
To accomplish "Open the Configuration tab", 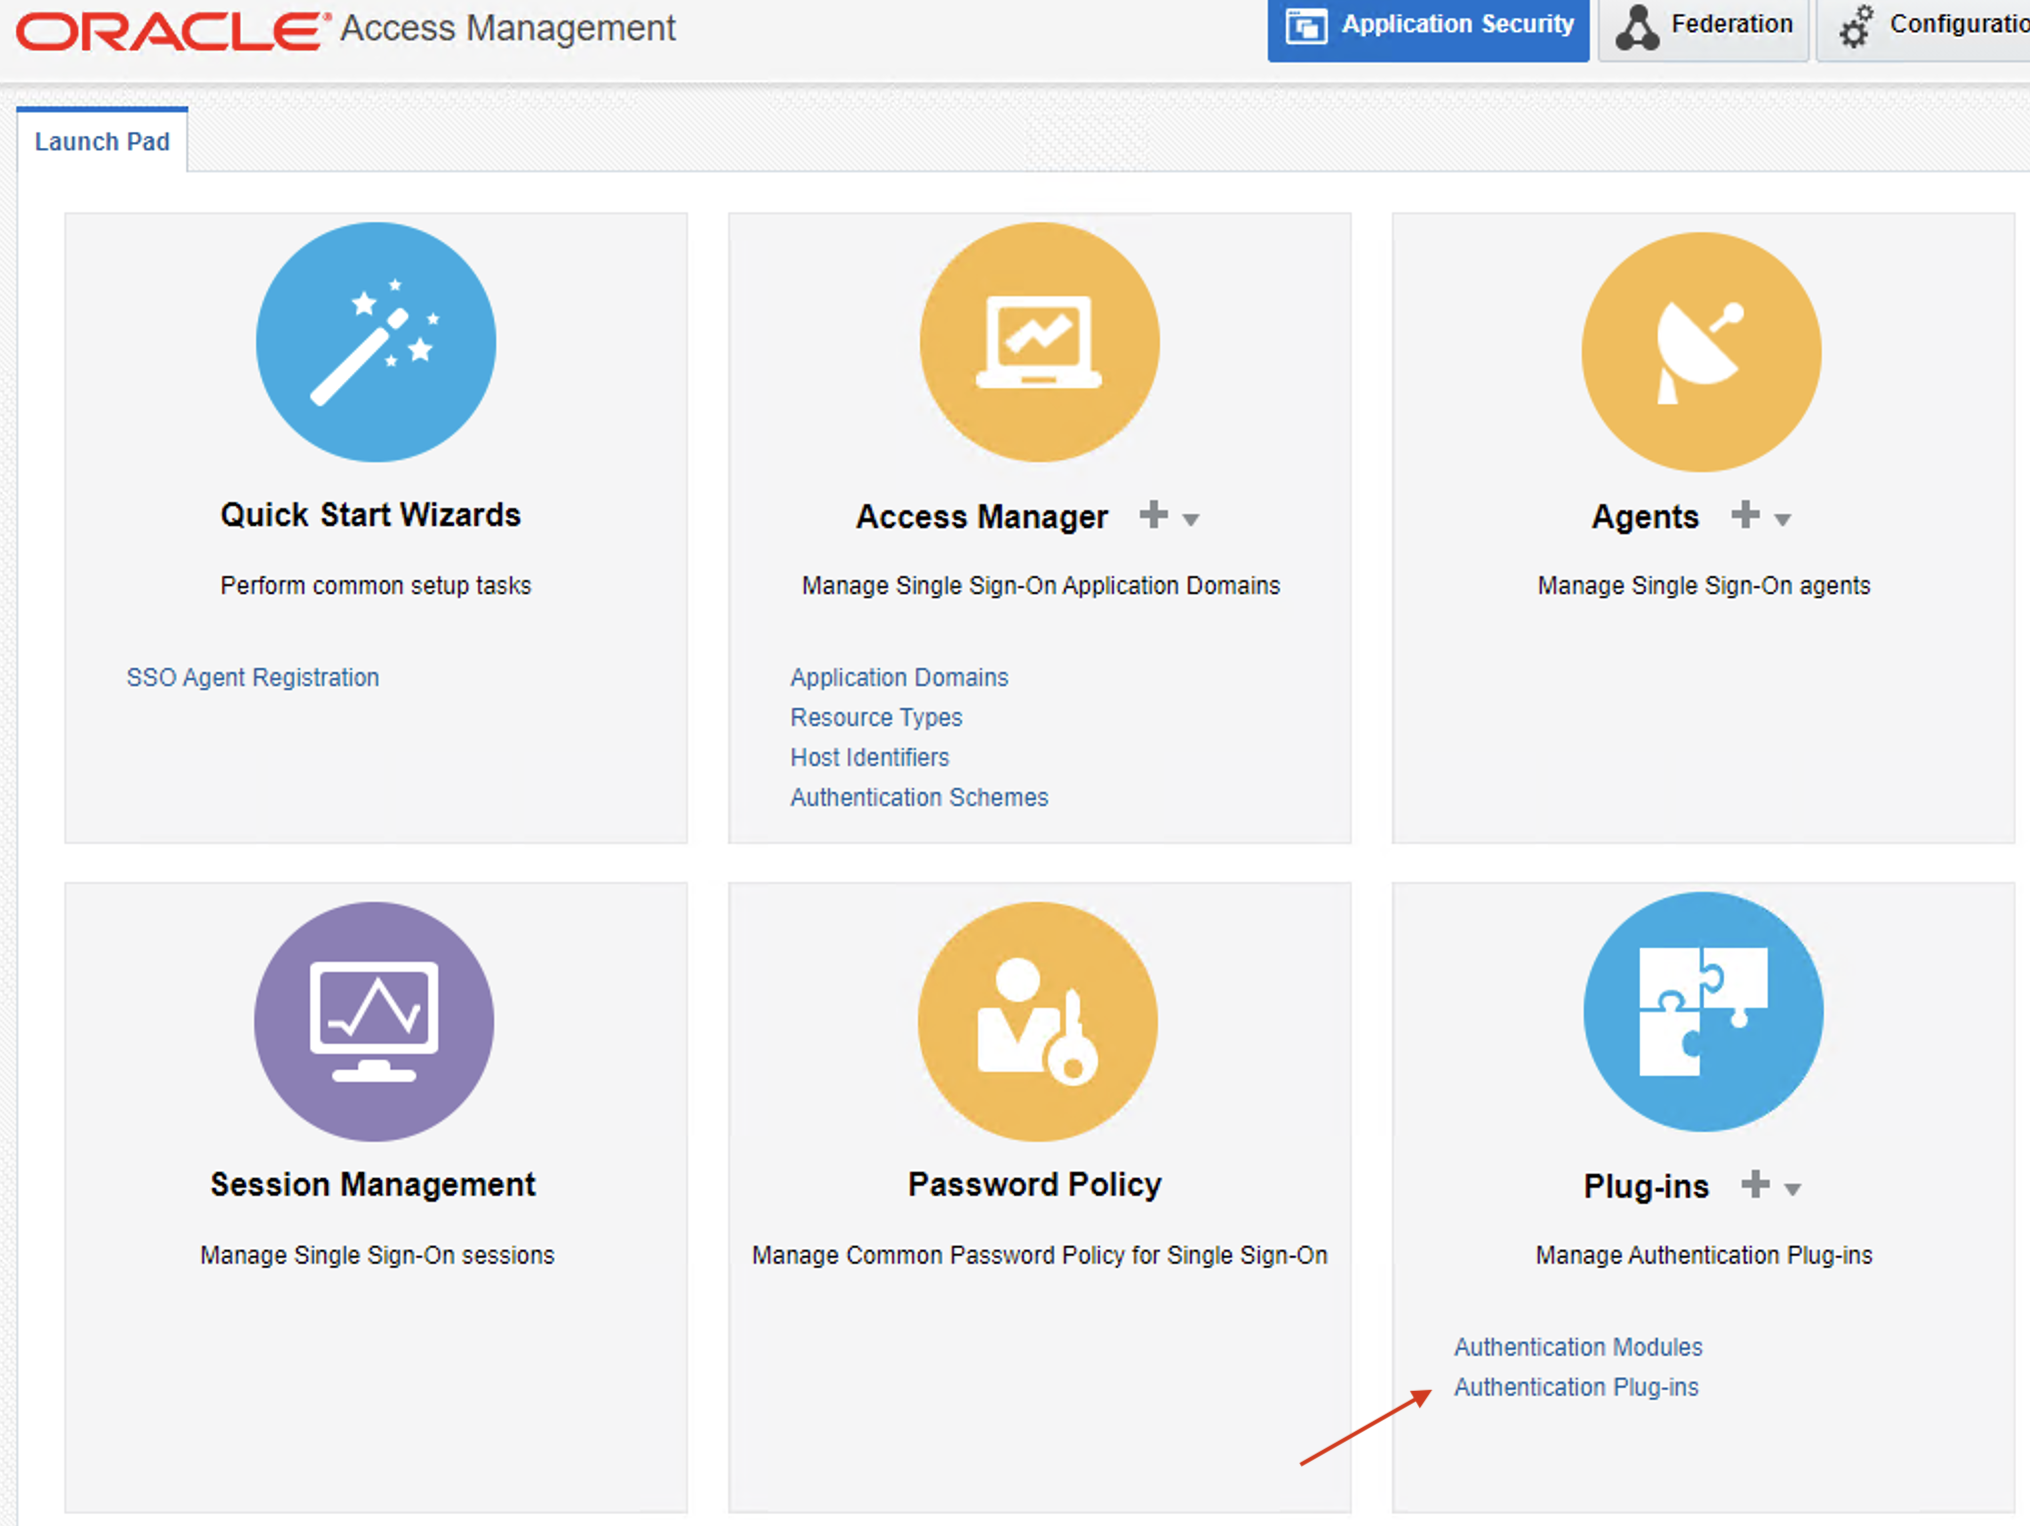I will [1930, 27].
